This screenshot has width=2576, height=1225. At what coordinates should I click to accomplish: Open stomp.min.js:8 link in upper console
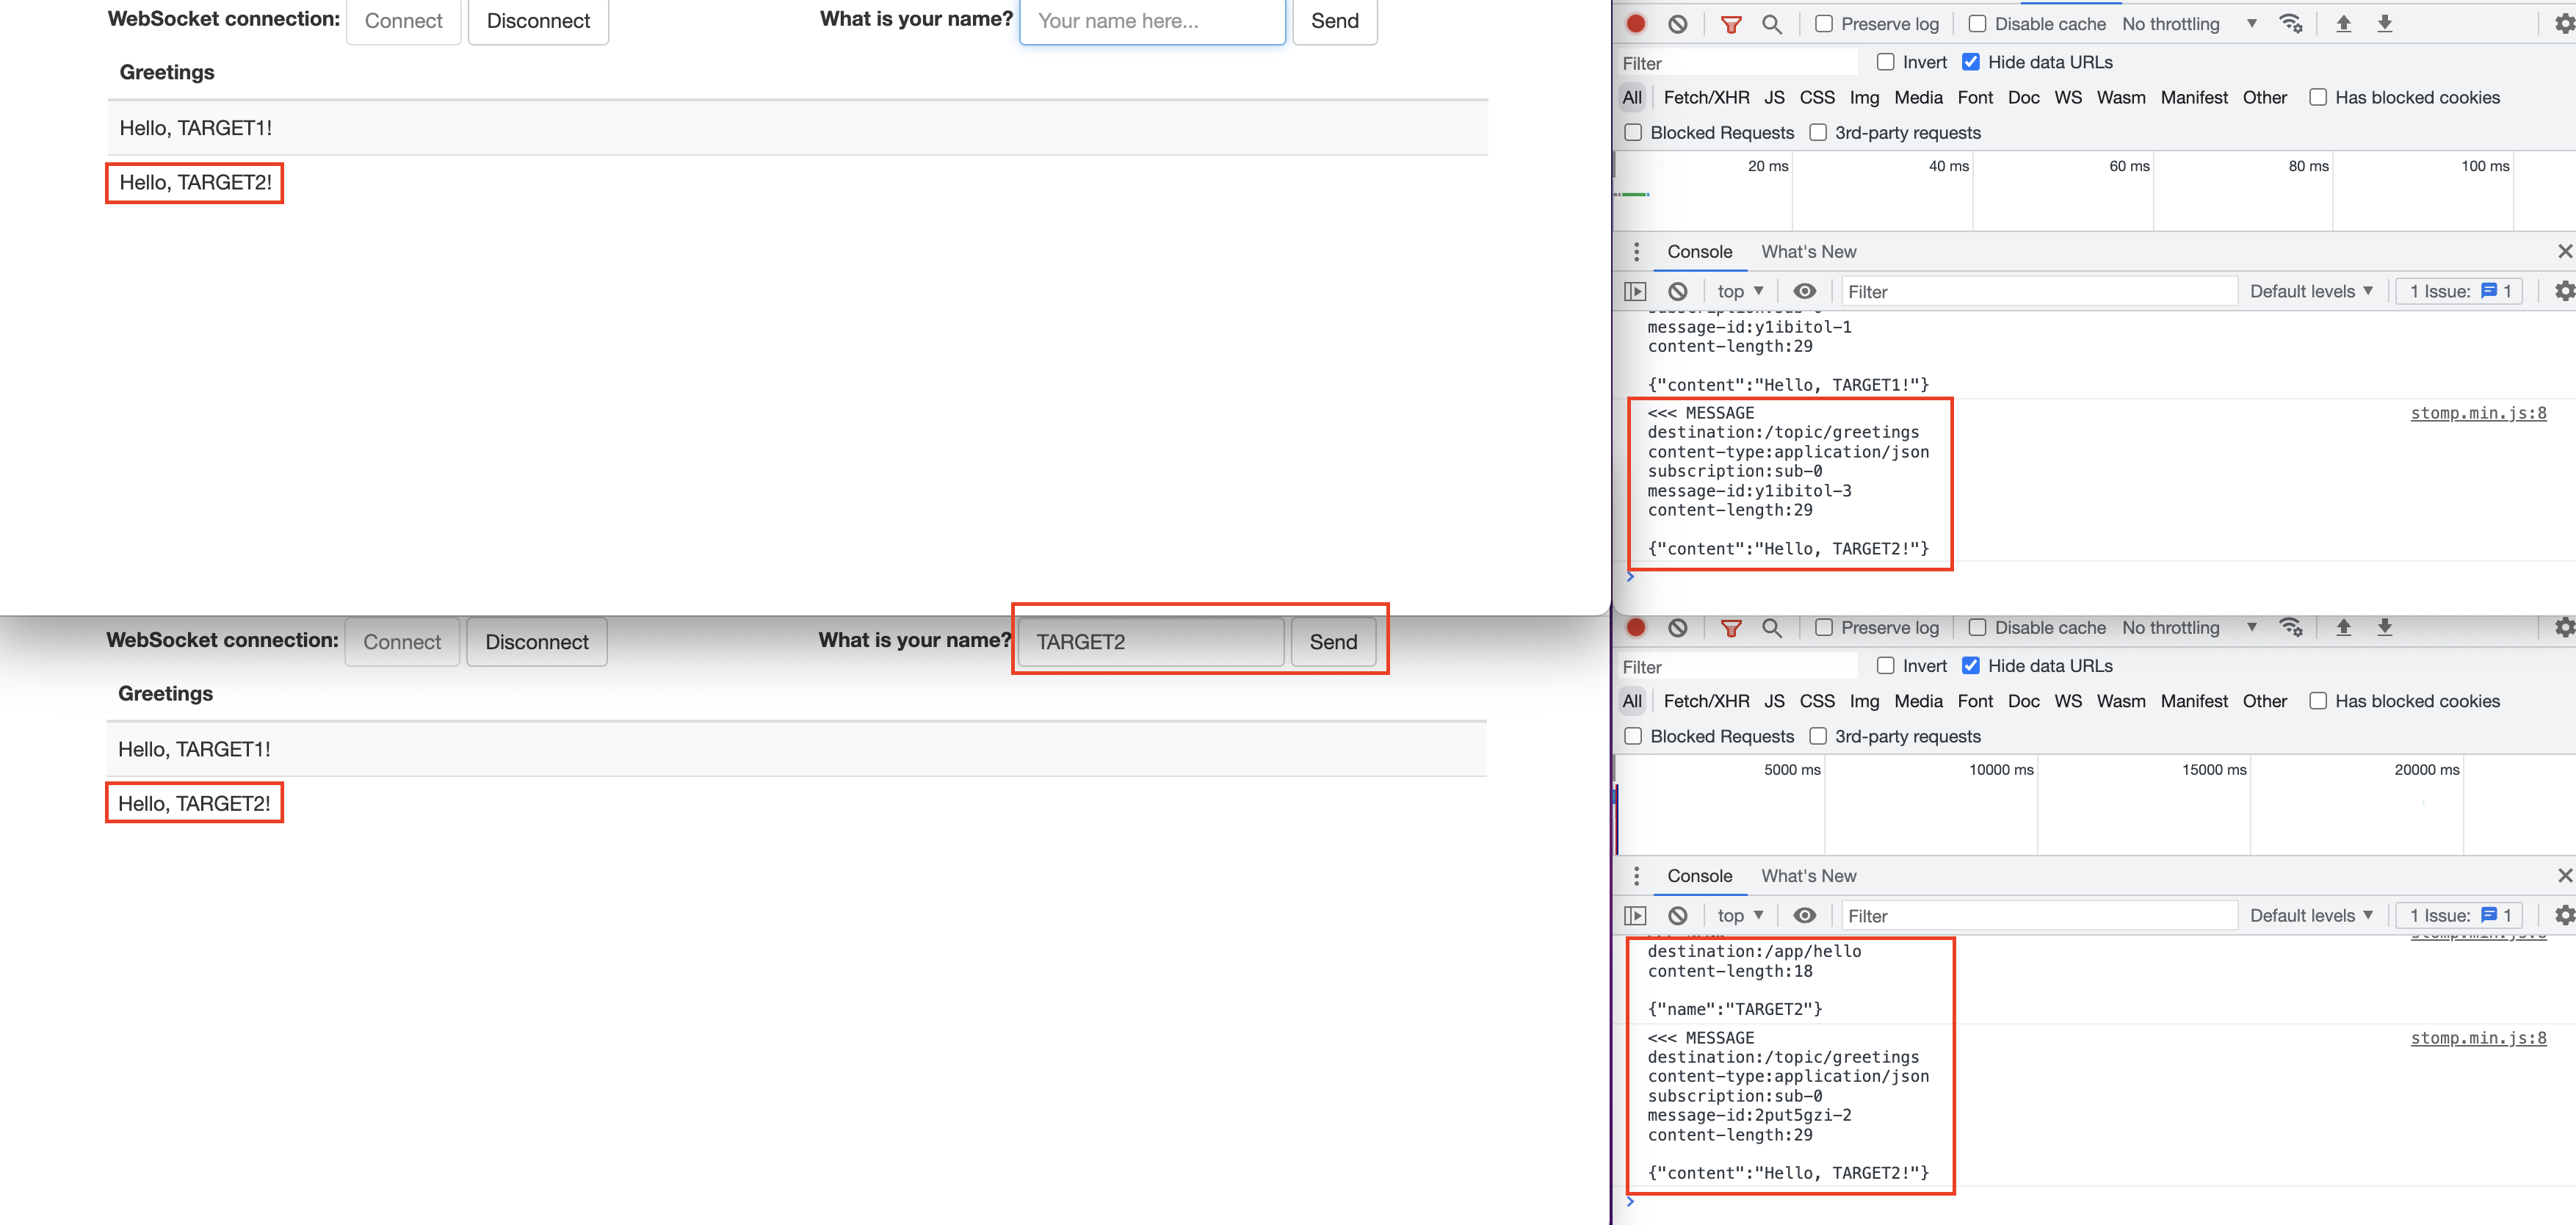click(x=2478, y=413)
